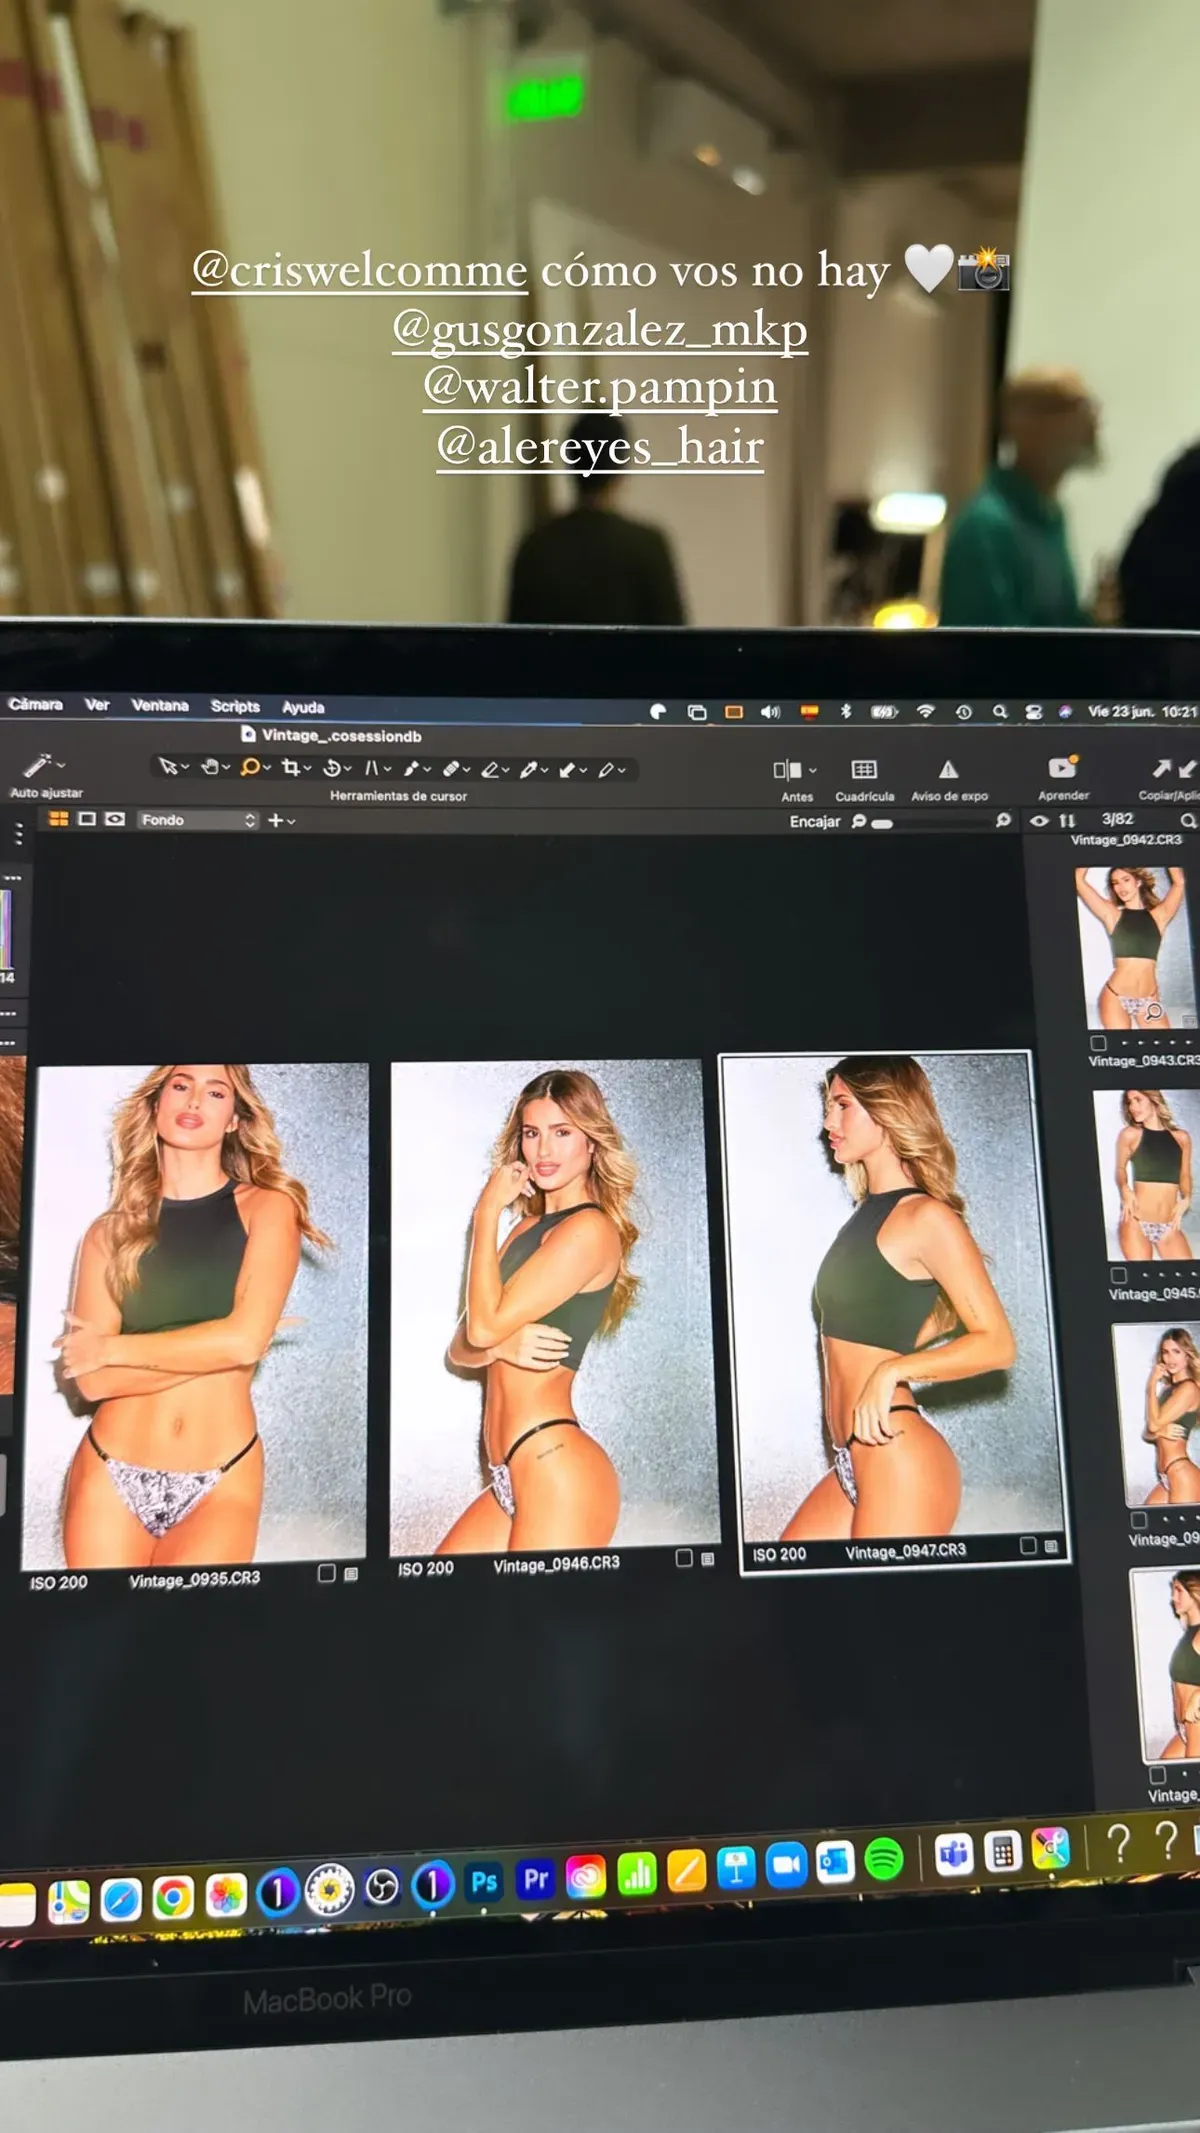Select the hand pan tool
Screen dimensions: 1200x2133
[x=210, y=767]
